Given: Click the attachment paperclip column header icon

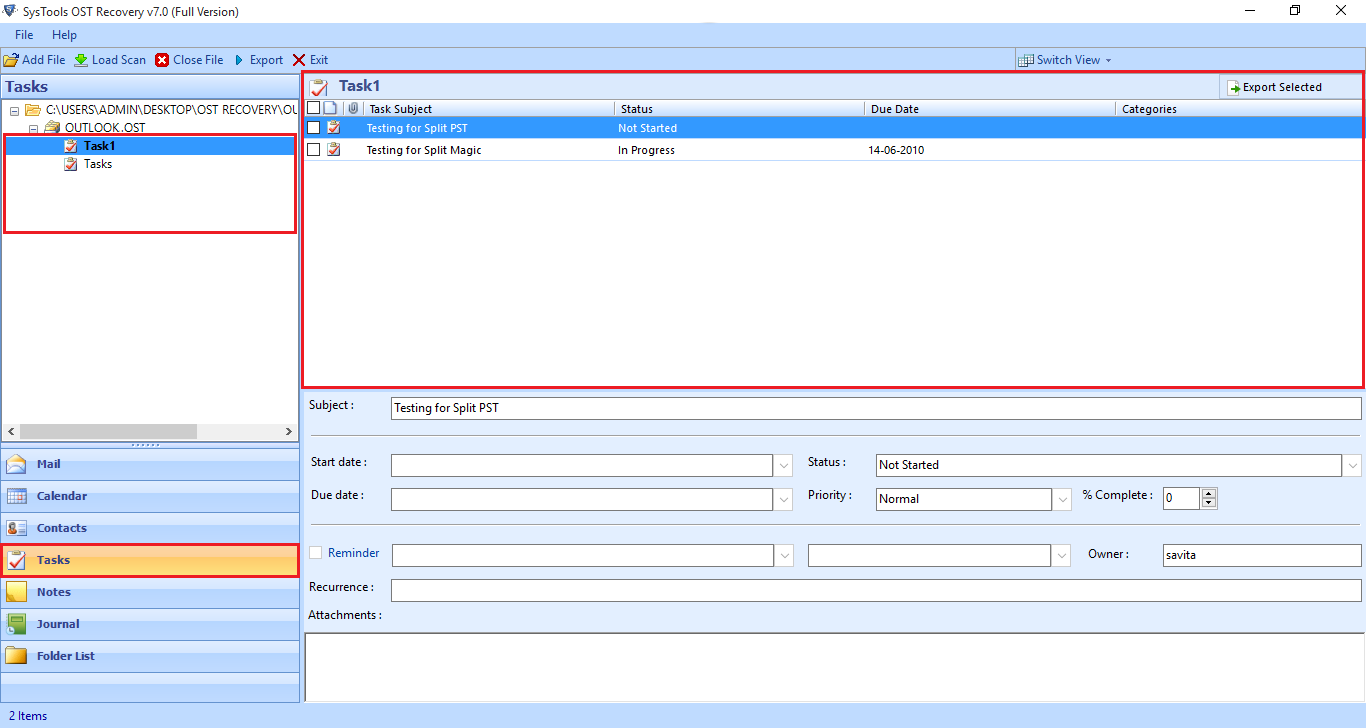Looking at the screenshot, I should point(353,108).
